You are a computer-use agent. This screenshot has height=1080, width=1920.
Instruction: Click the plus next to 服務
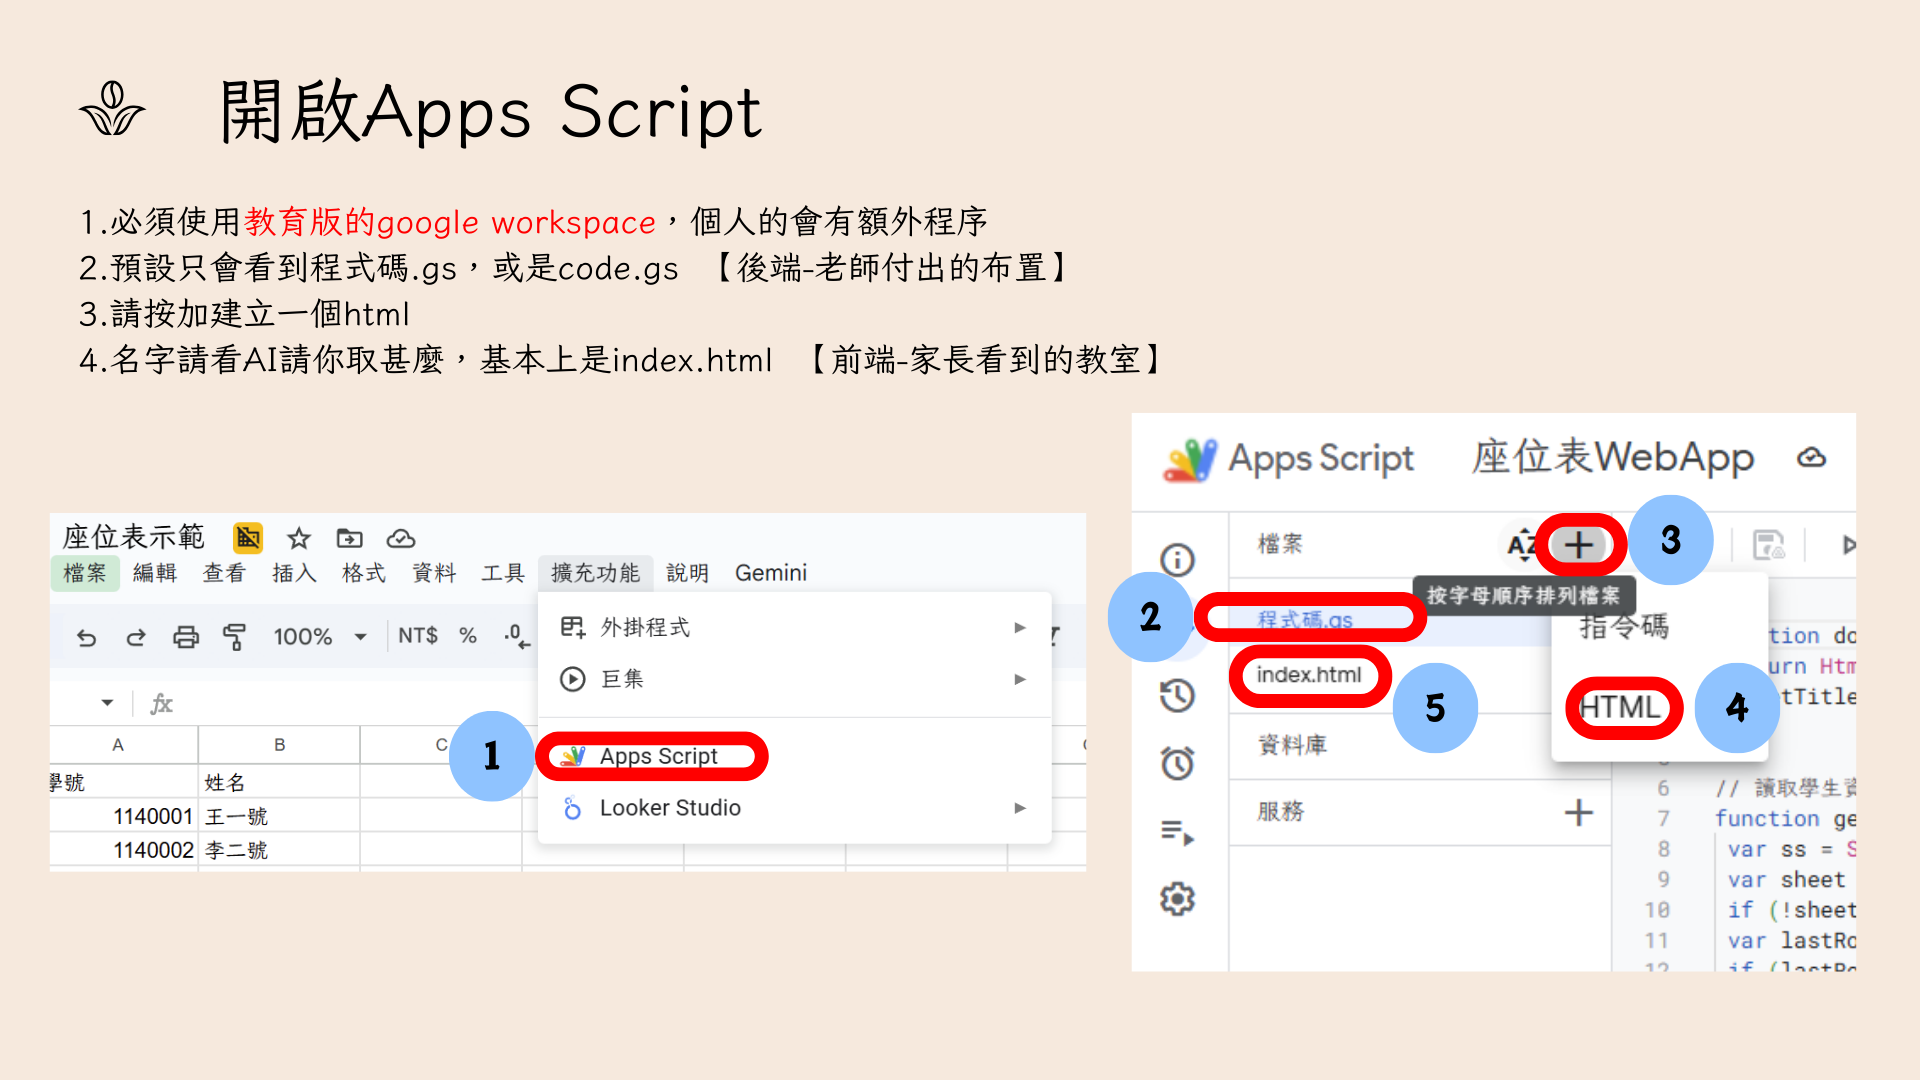click(x=1579, y=812)
